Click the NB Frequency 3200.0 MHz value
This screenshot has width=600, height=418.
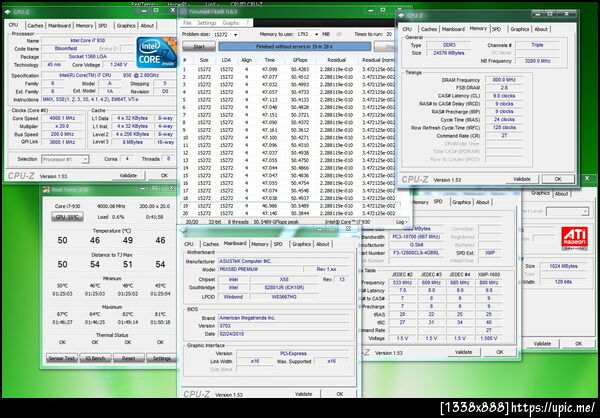(x=537, y=61)
